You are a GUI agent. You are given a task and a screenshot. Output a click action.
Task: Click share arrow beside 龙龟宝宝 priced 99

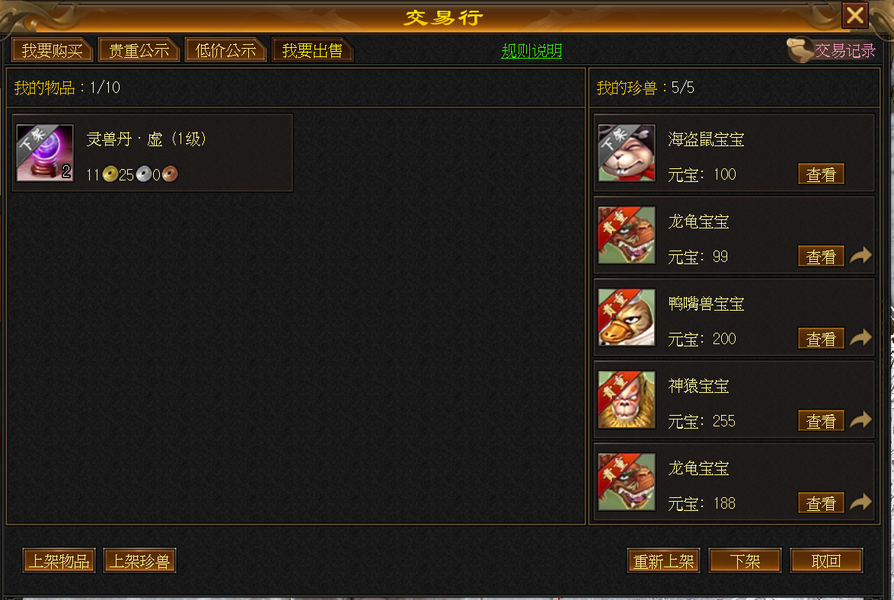861,256
